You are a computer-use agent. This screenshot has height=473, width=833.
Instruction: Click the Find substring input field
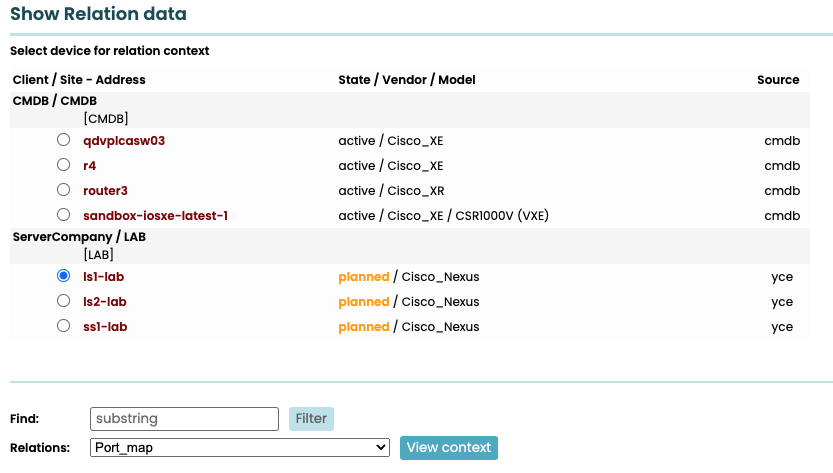[184, 418]
